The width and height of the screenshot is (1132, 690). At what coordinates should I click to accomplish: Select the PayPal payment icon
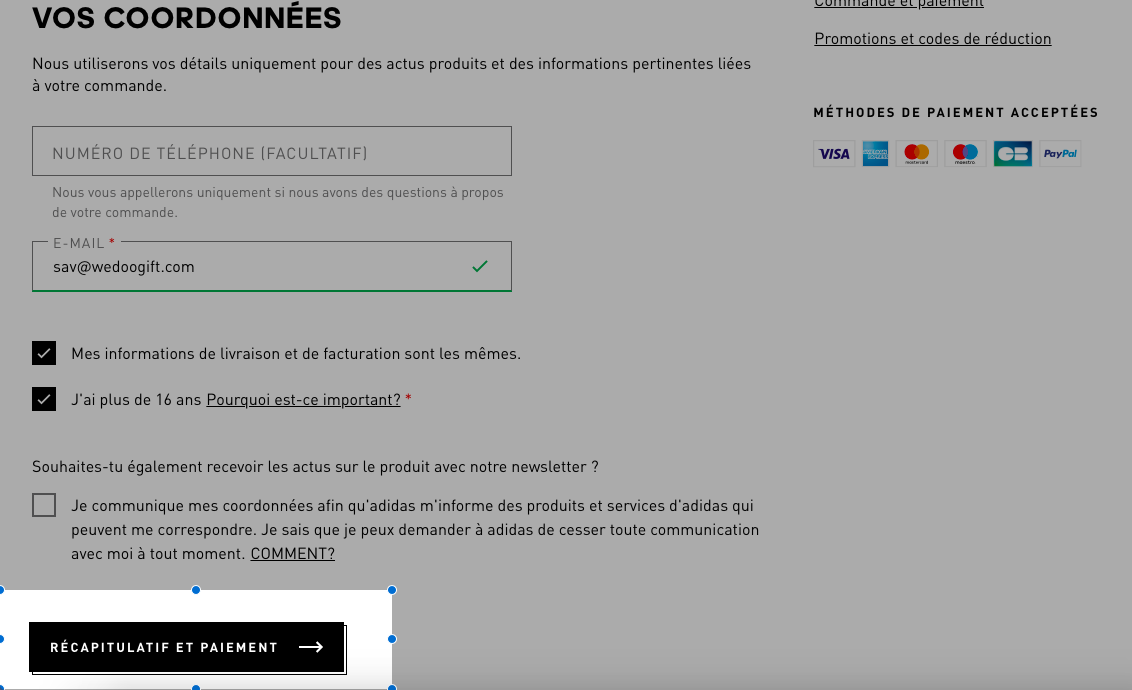[x=1059, y=153]
